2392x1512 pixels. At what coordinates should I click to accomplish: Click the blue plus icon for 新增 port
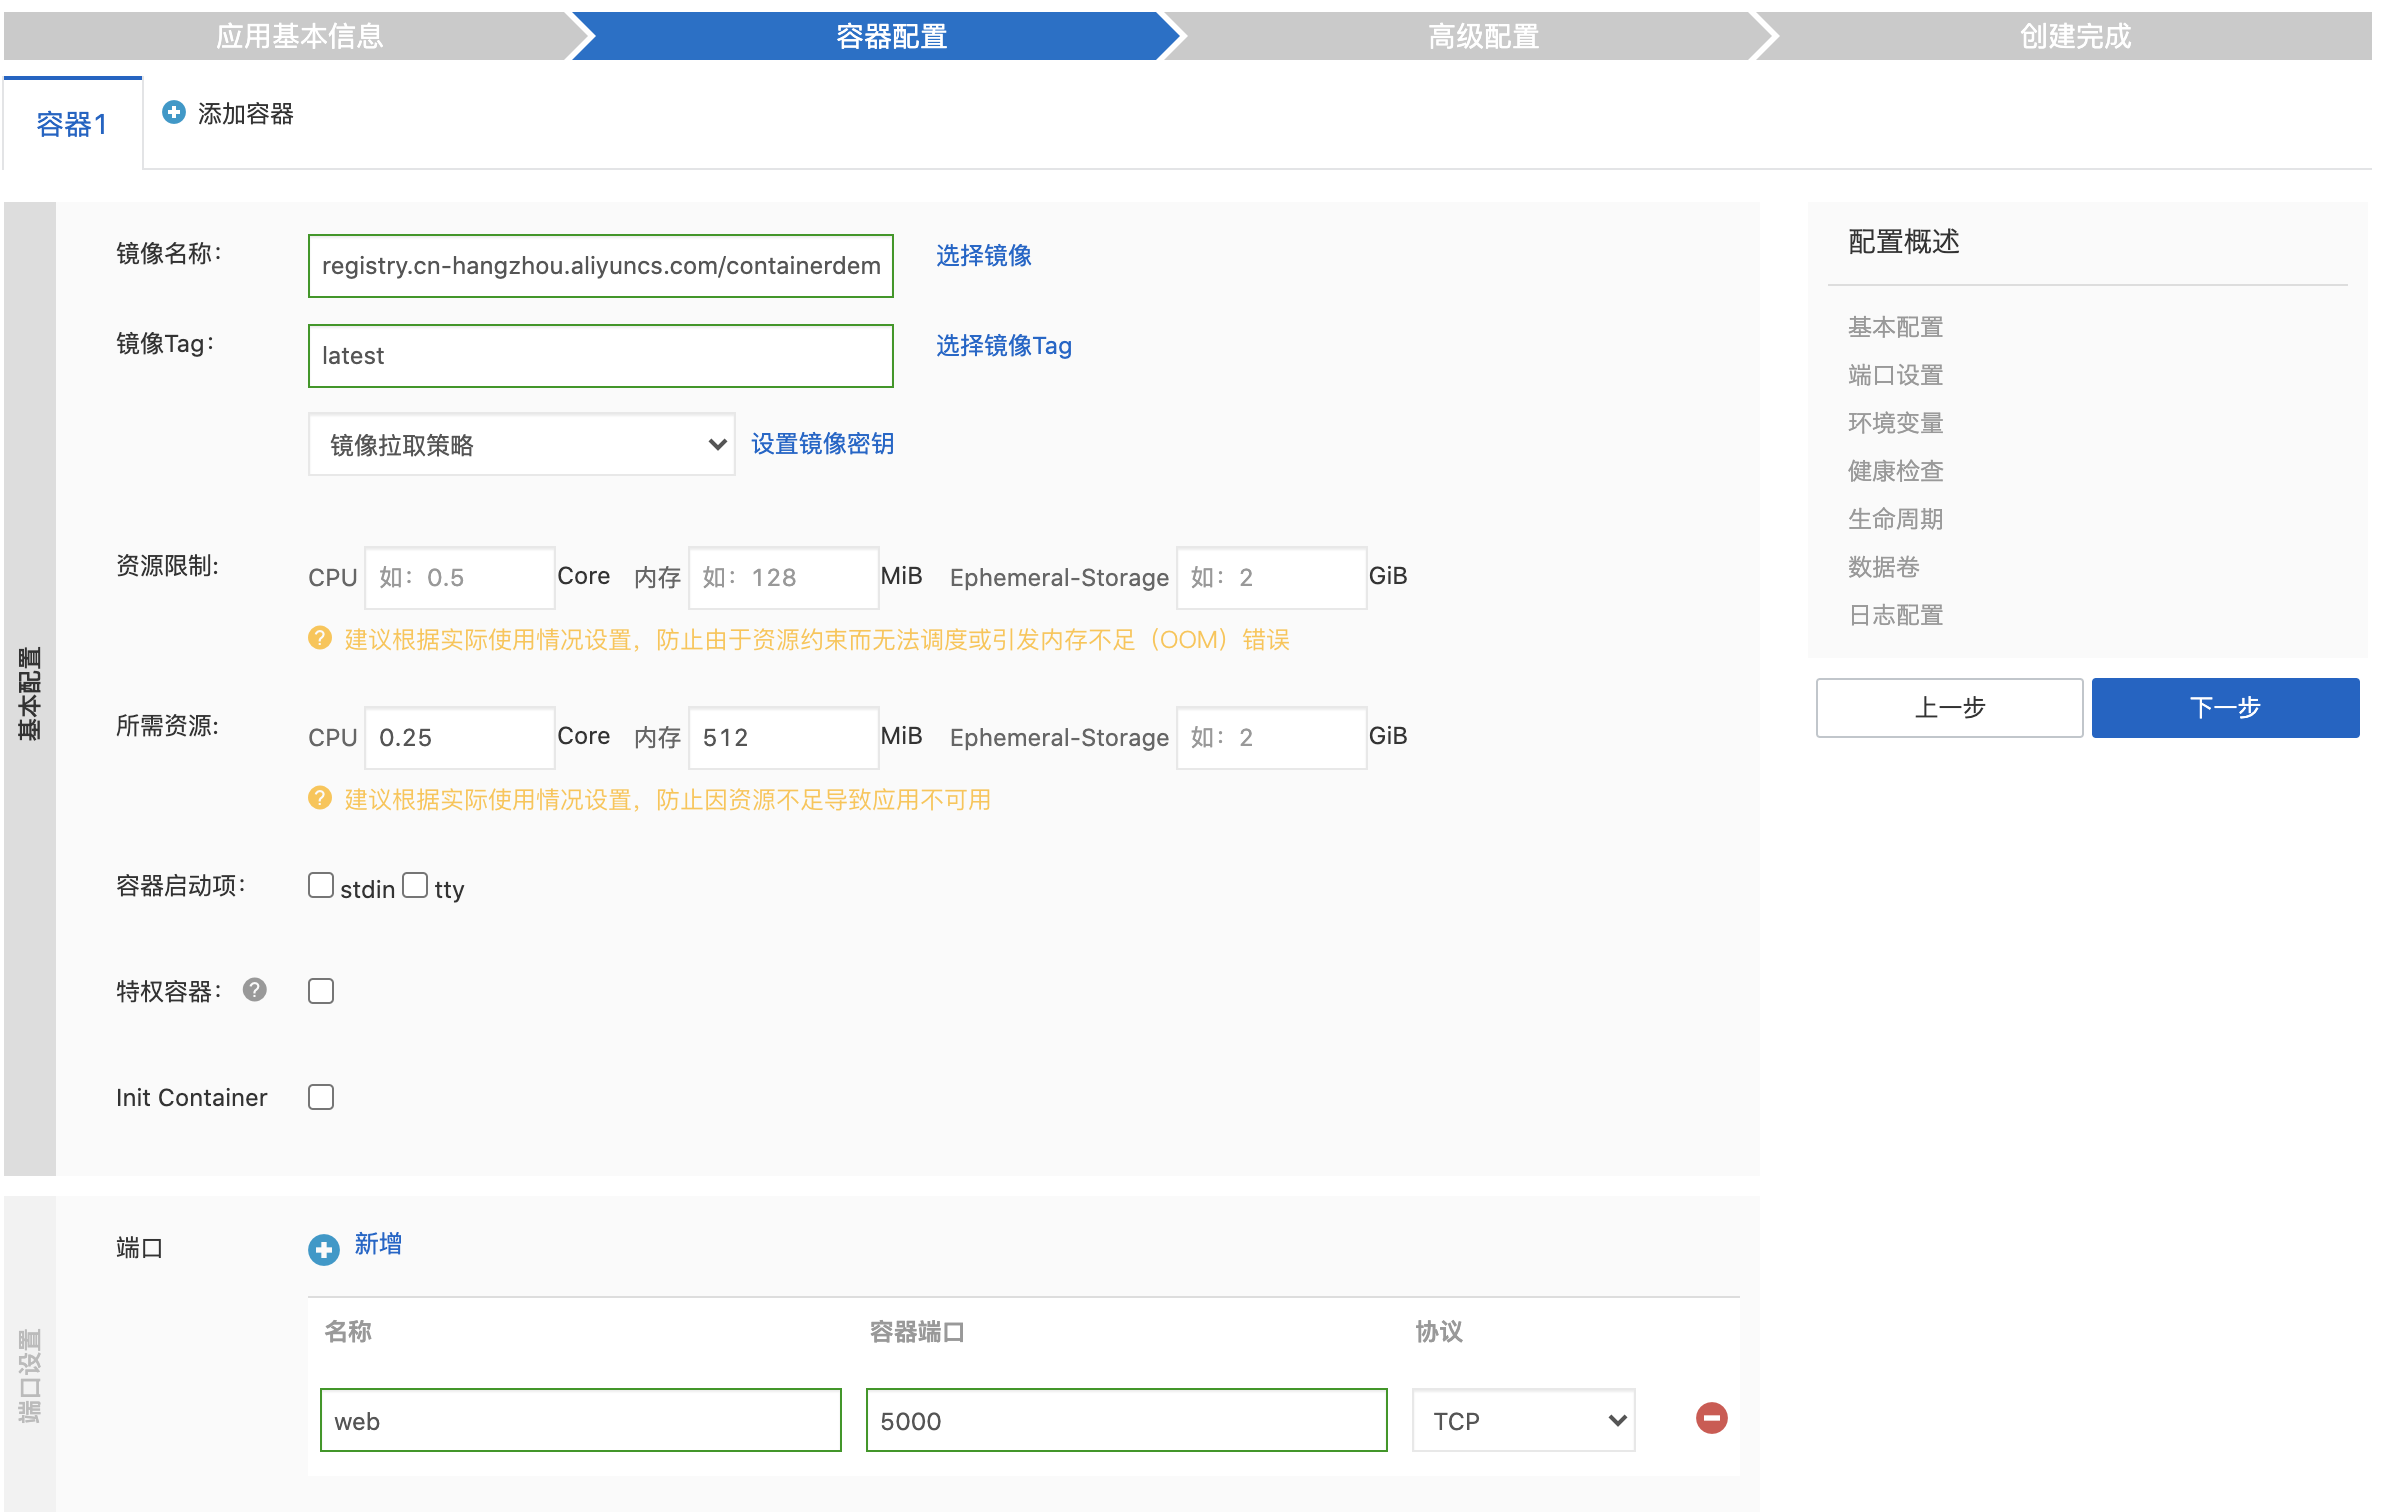(x=323, y=1249)
